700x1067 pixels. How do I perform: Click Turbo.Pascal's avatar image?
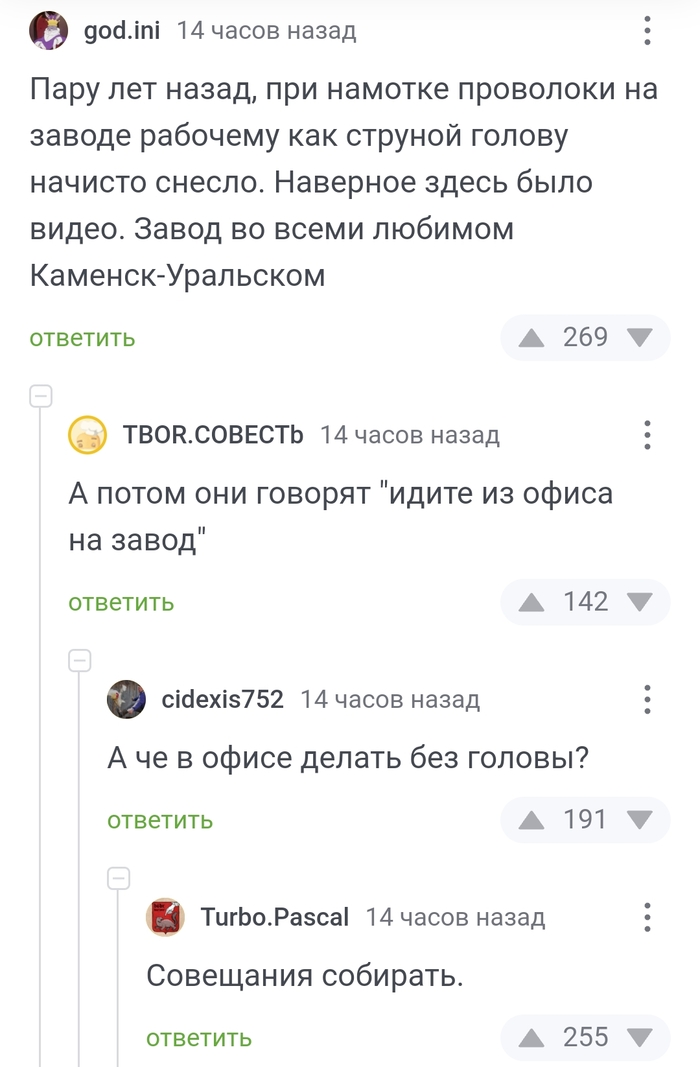click(166, 917)
